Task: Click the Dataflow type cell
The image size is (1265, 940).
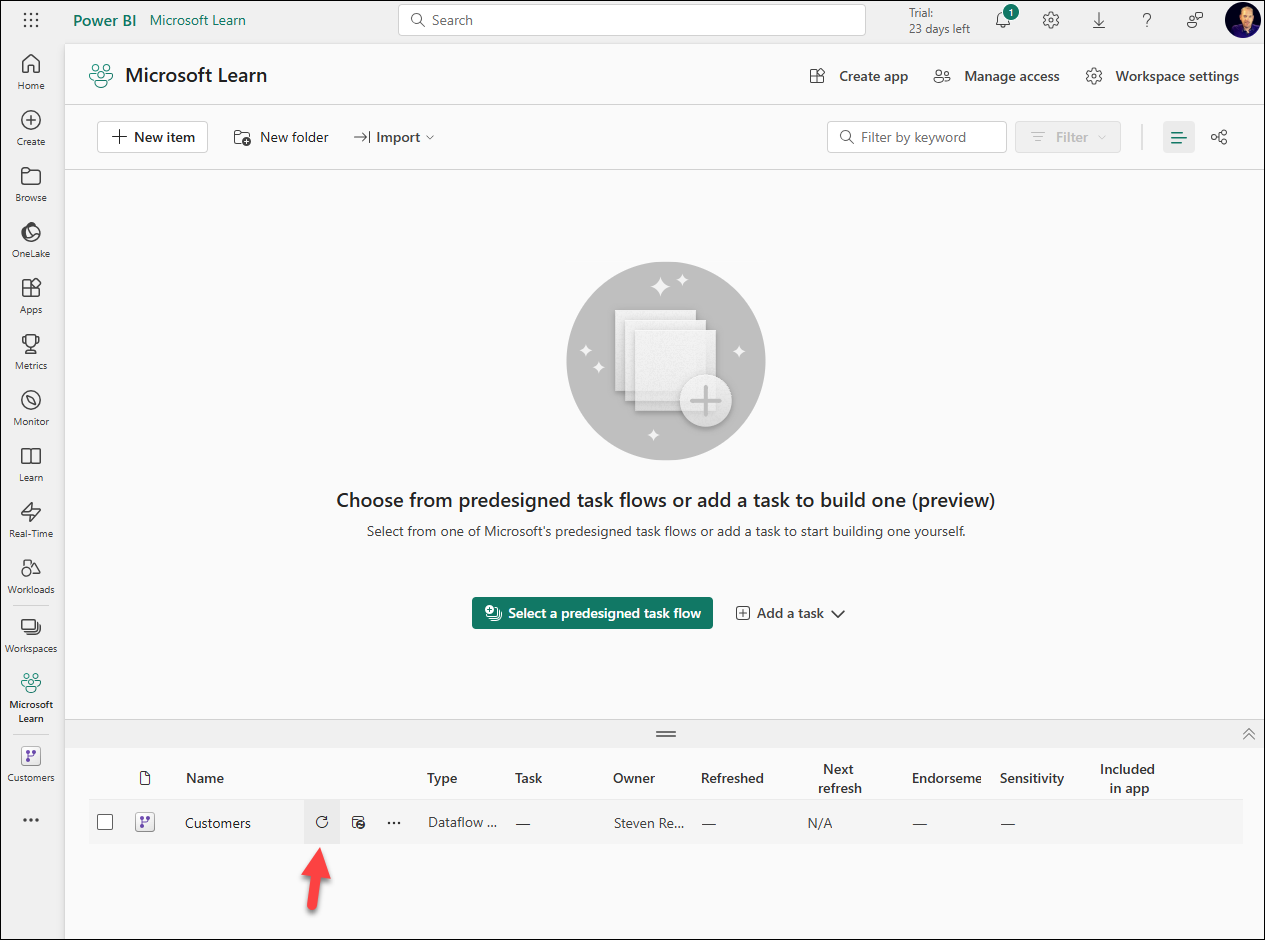Action: (463, 823)
